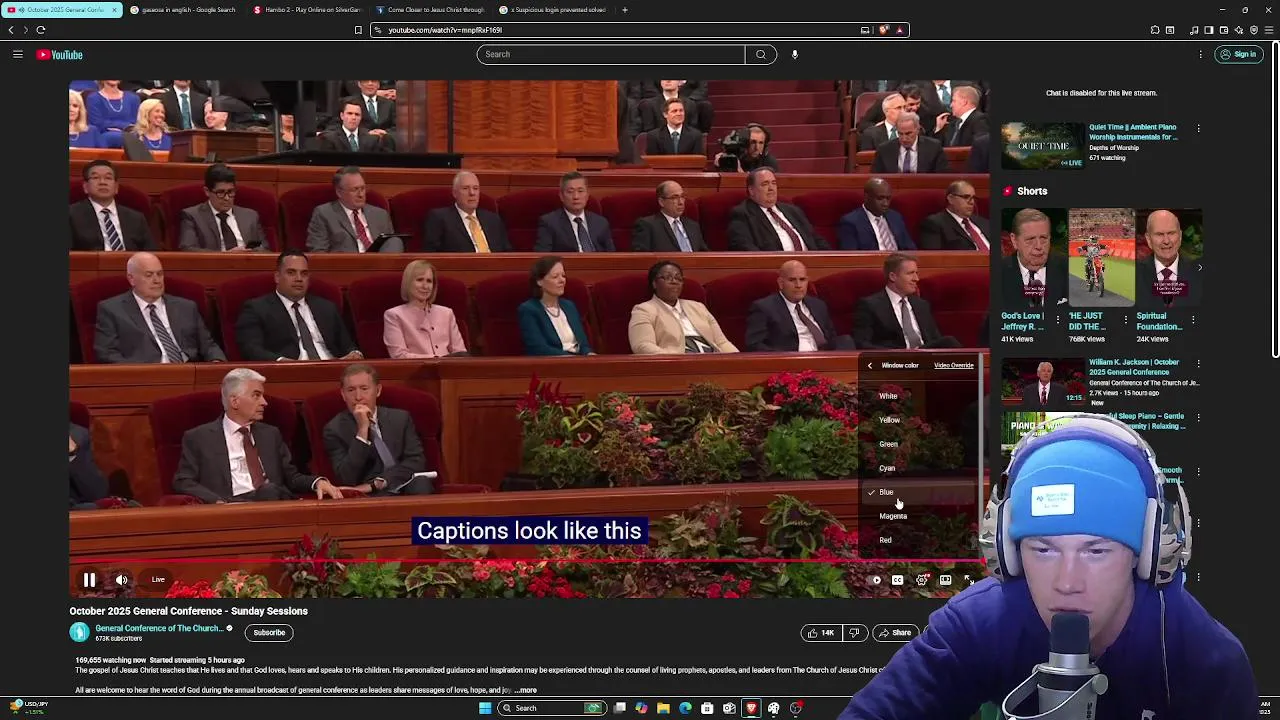Viewport: 1280px width, 720px height.
Task: Open options for Sleep Piano video
Action: [1198, 418]
